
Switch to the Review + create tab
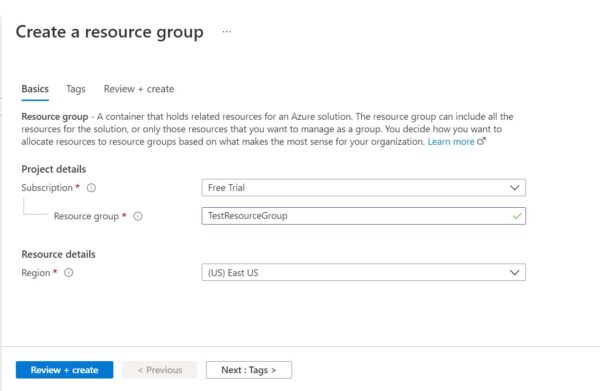139,89
